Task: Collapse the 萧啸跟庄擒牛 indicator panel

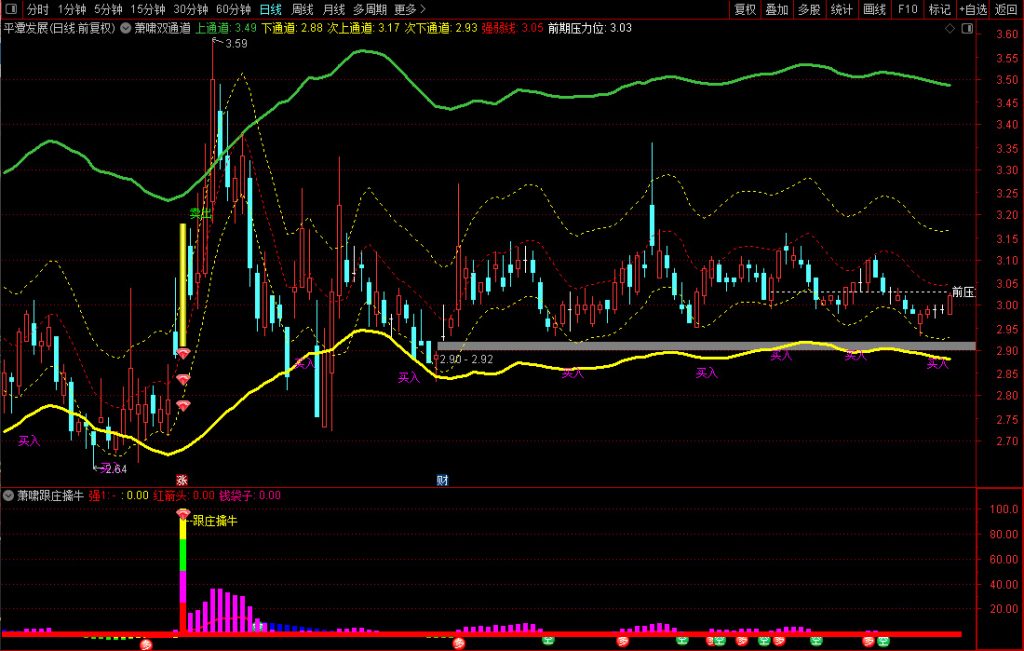Action: tap(8, 495)
